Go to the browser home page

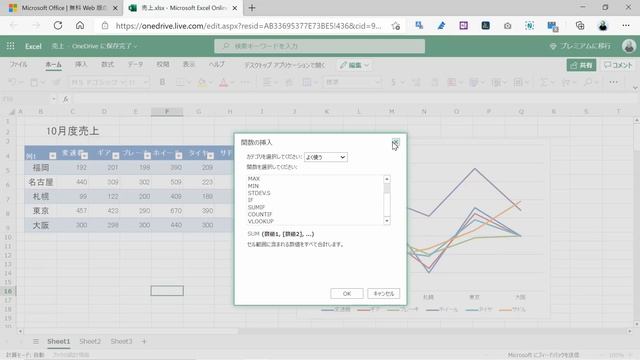[x=80, y=26]
